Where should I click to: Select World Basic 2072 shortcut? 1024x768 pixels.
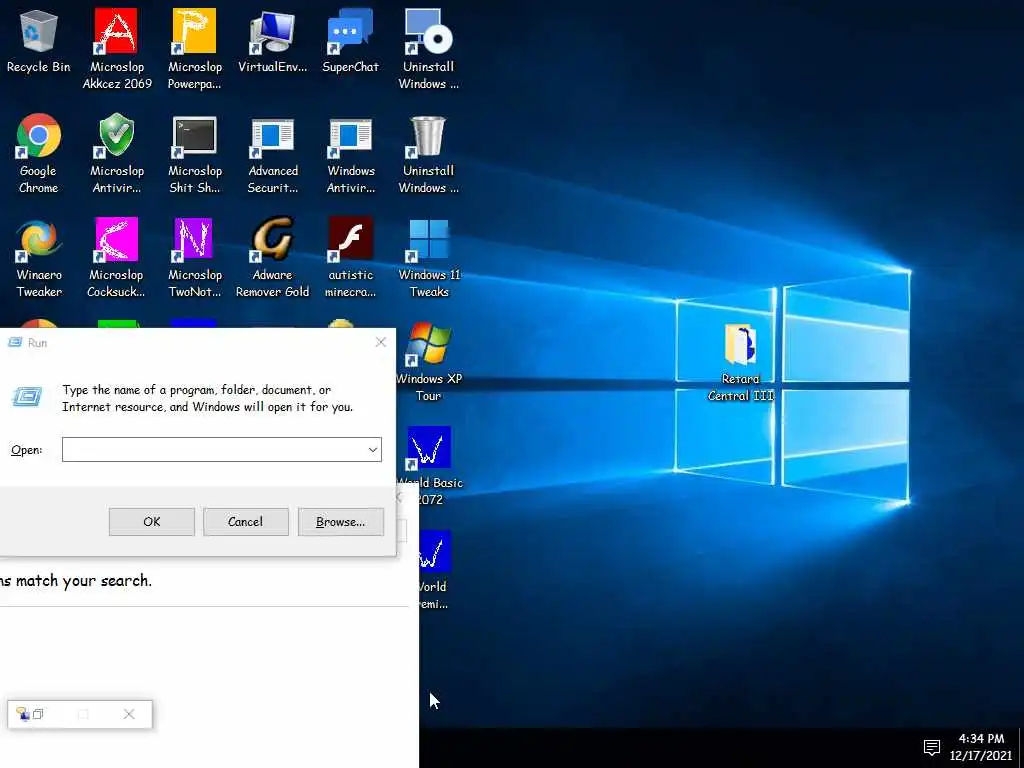click(x=429, y=466)
